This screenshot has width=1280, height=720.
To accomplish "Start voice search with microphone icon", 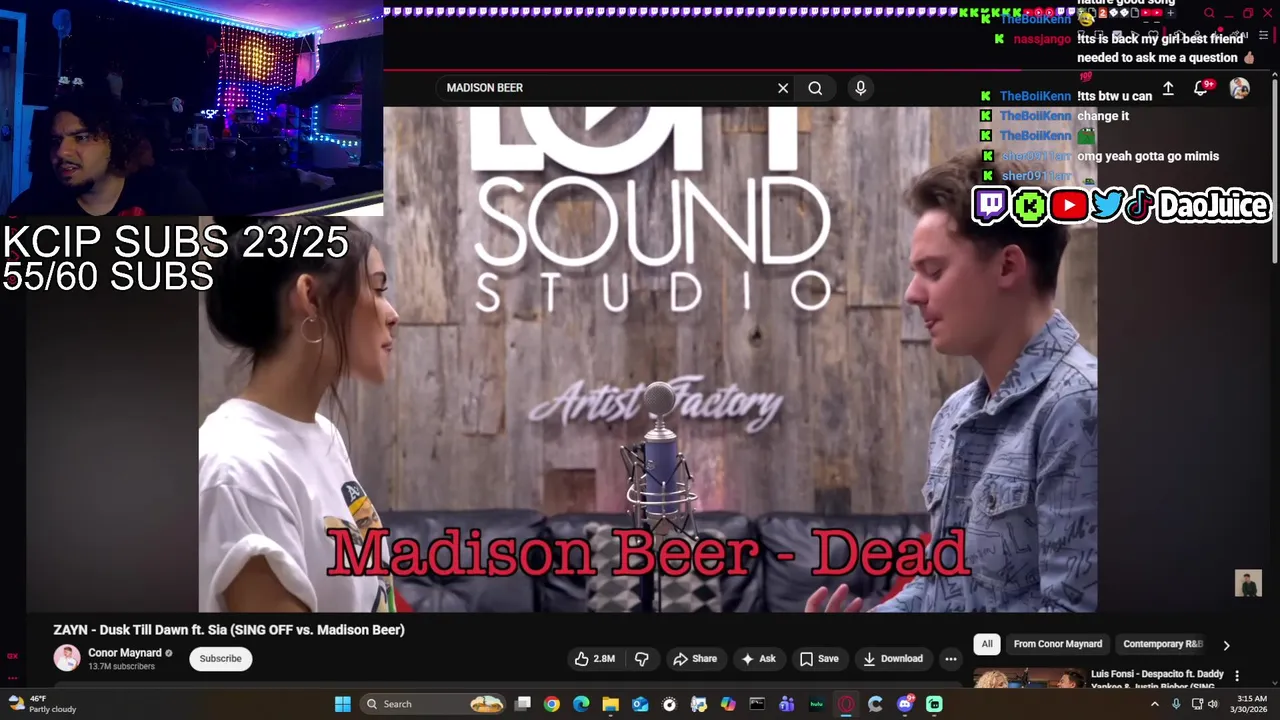I will click(860, 88).
